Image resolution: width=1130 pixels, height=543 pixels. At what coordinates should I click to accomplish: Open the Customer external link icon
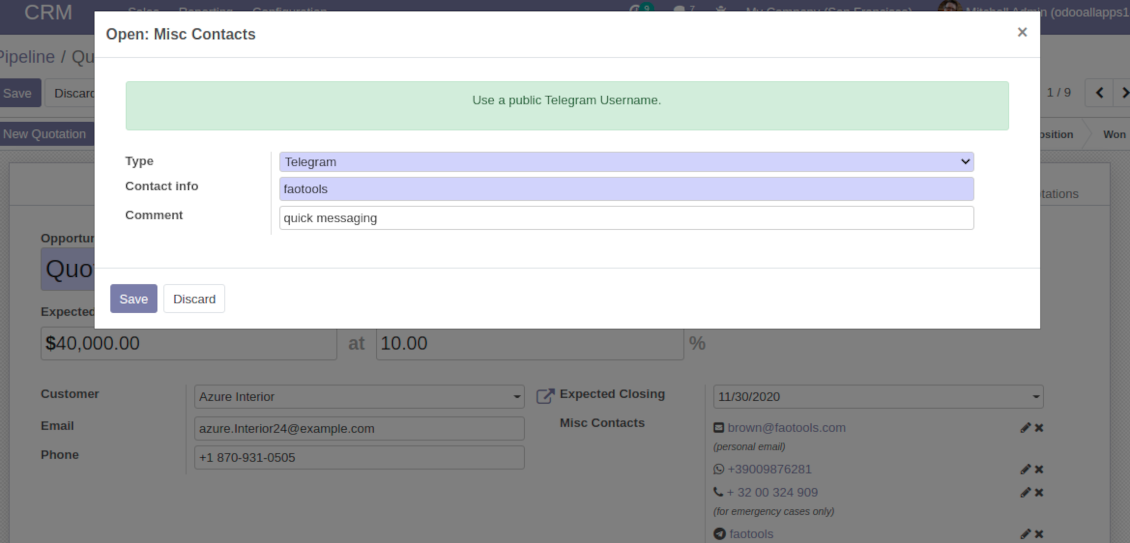click(545, 397)
